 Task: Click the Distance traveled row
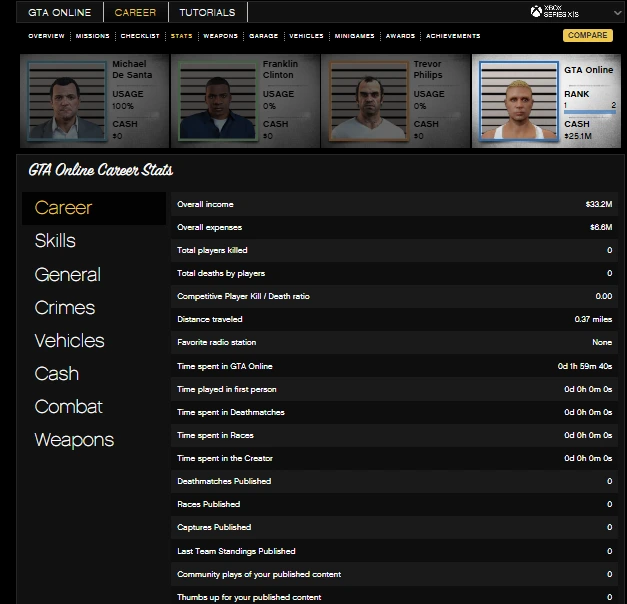coord(394,319)
